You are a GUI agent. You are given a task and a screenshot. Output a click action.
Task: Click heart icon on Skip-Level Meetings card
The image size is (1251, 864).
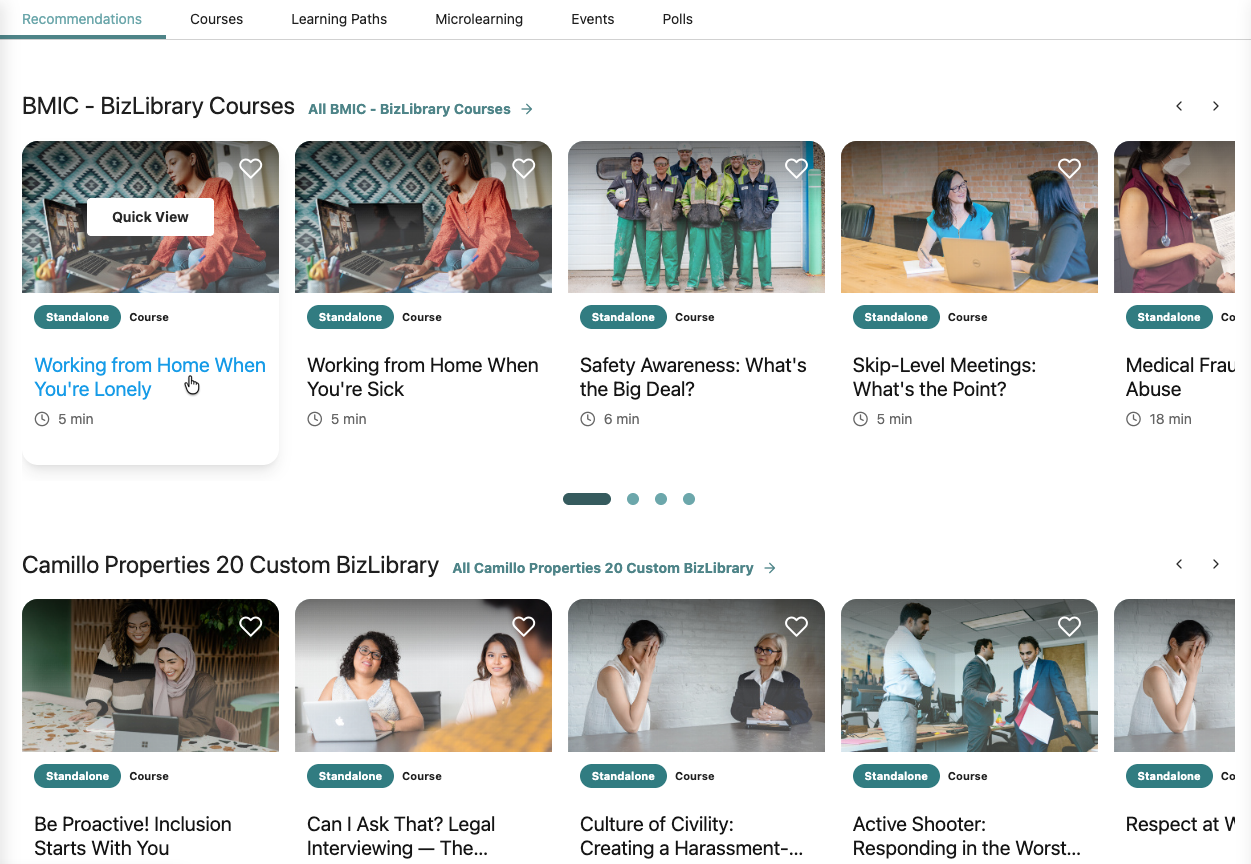pyautogui.click(x=1069, y=169)
